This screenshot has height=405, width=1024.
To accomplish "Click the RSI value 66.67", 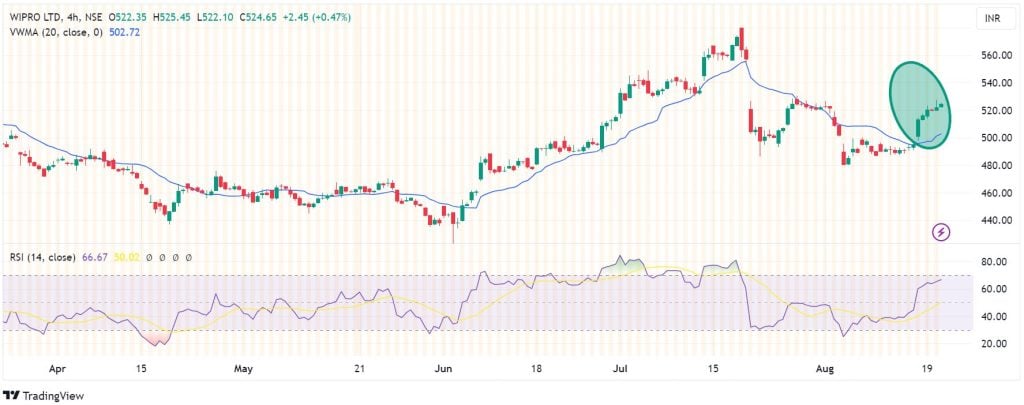I will [94, 257].
